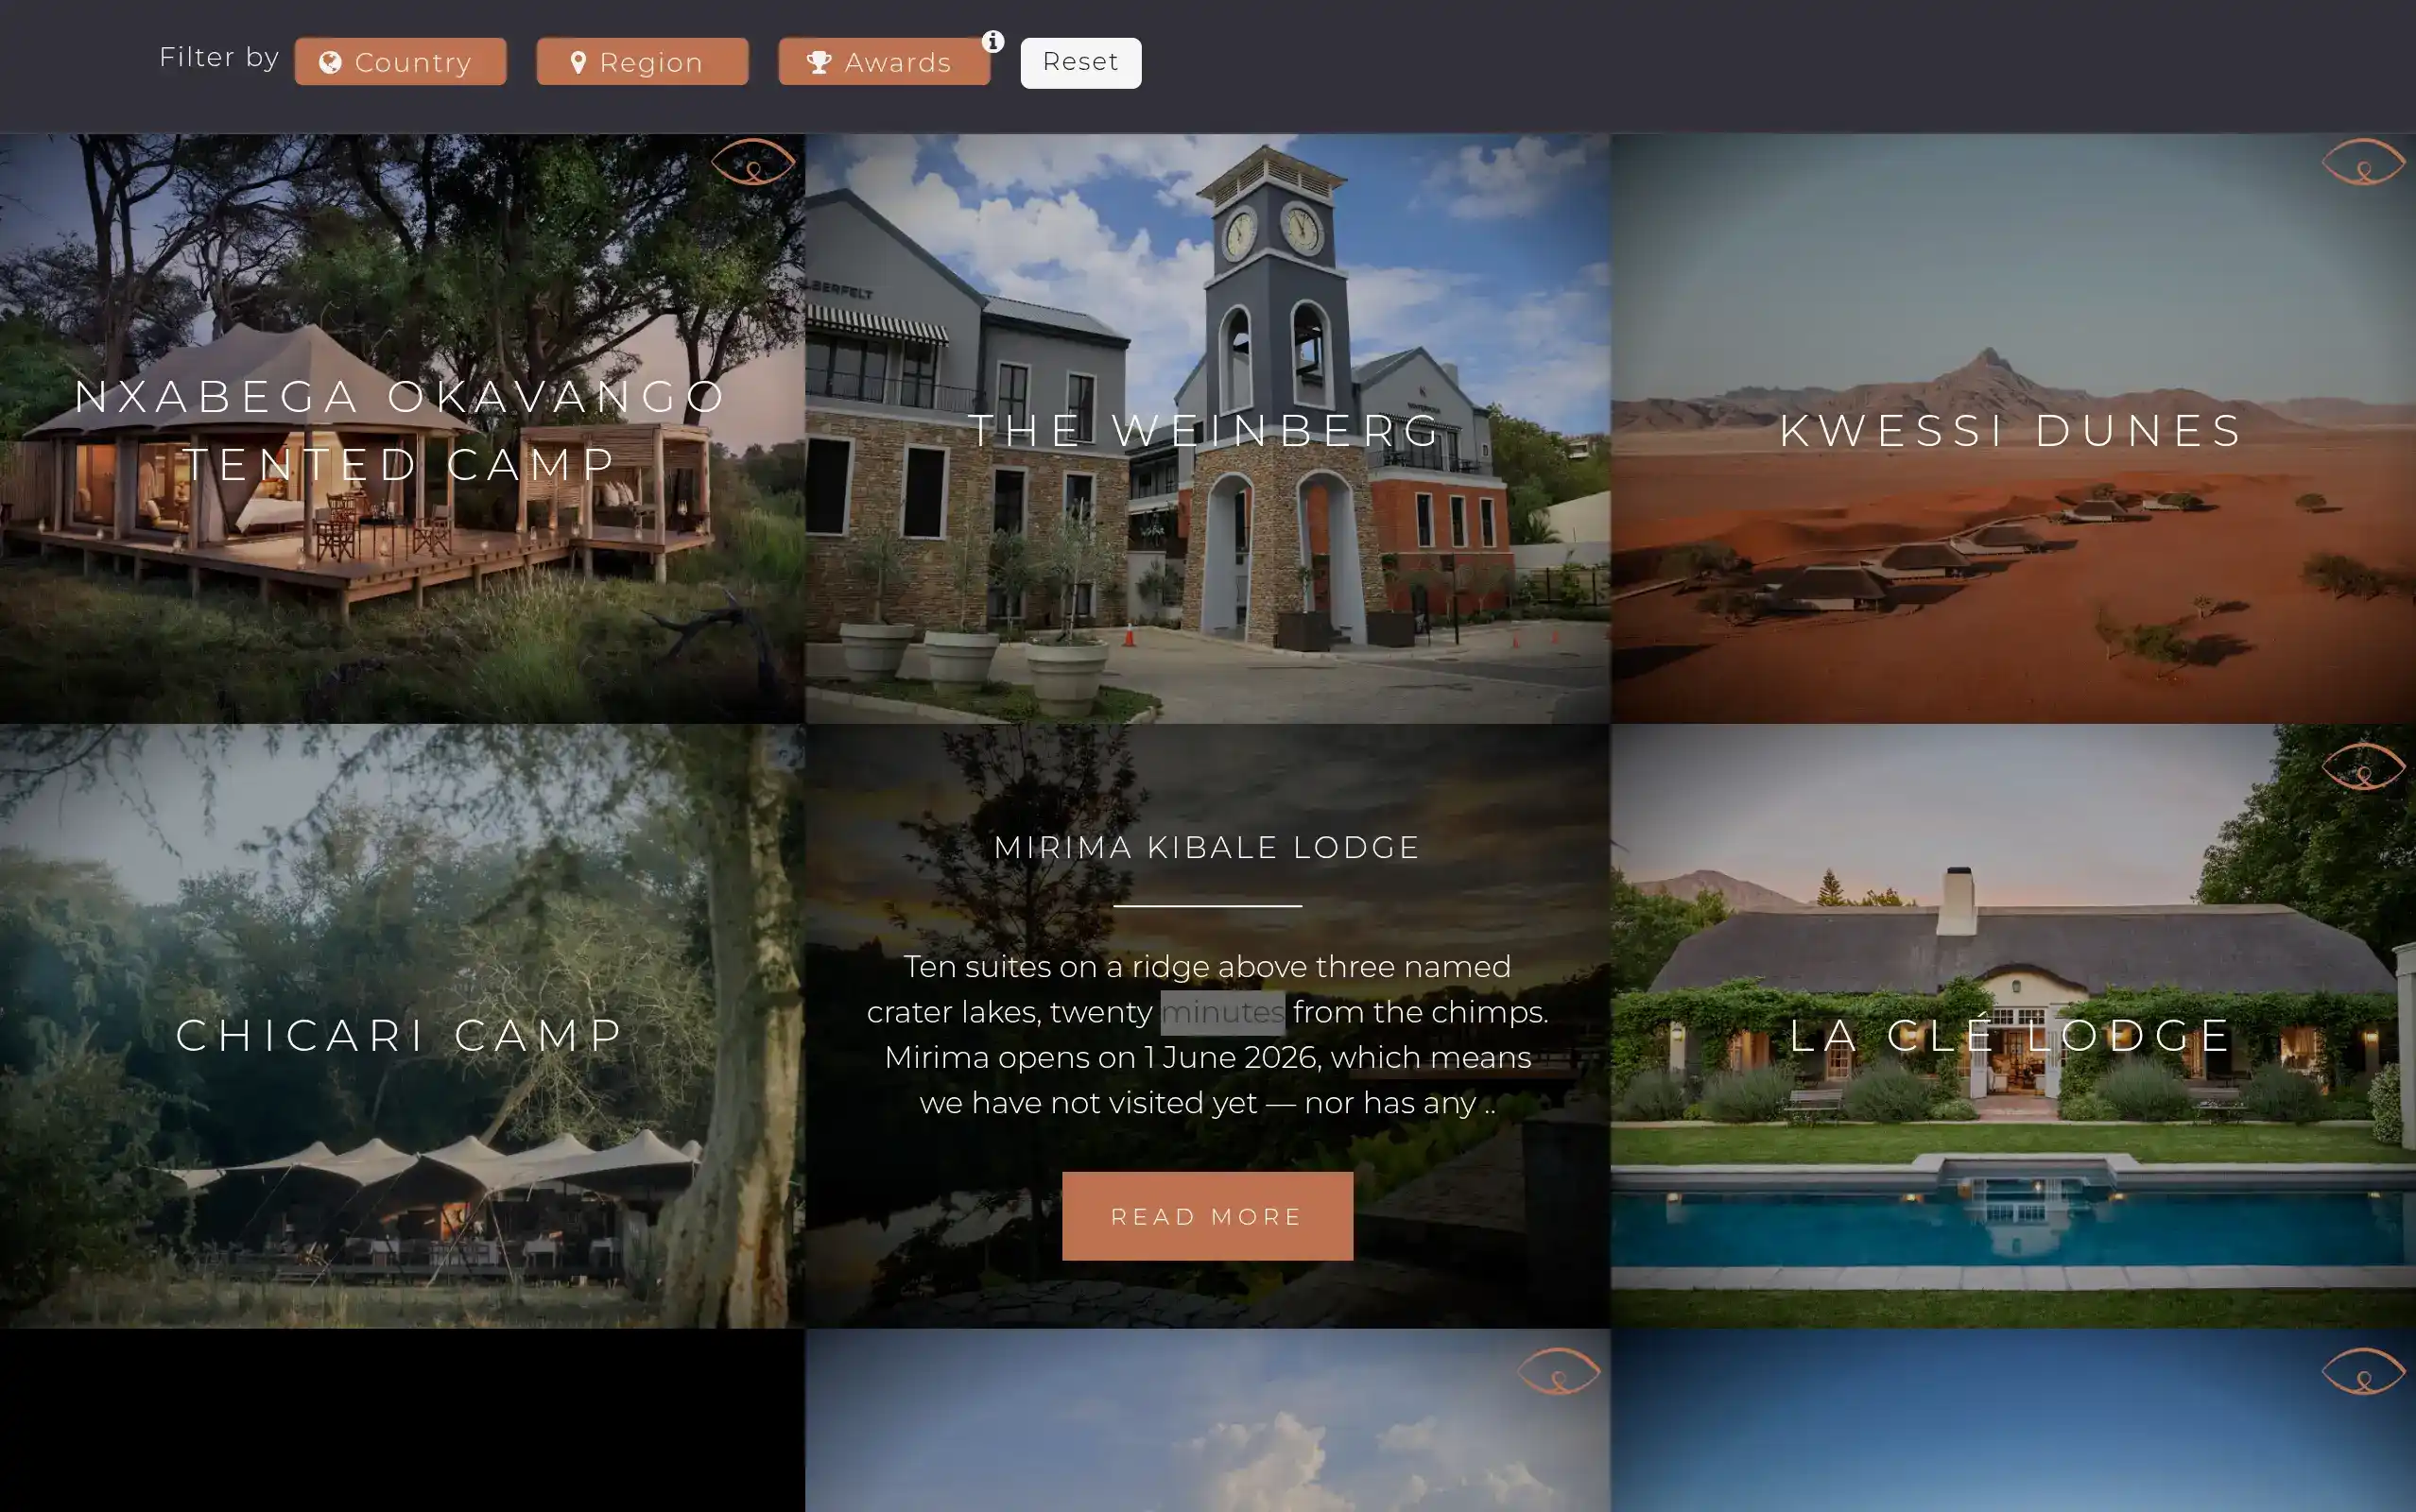
Task: Open the La Clé Lodge property card
Action: 2013,1026
